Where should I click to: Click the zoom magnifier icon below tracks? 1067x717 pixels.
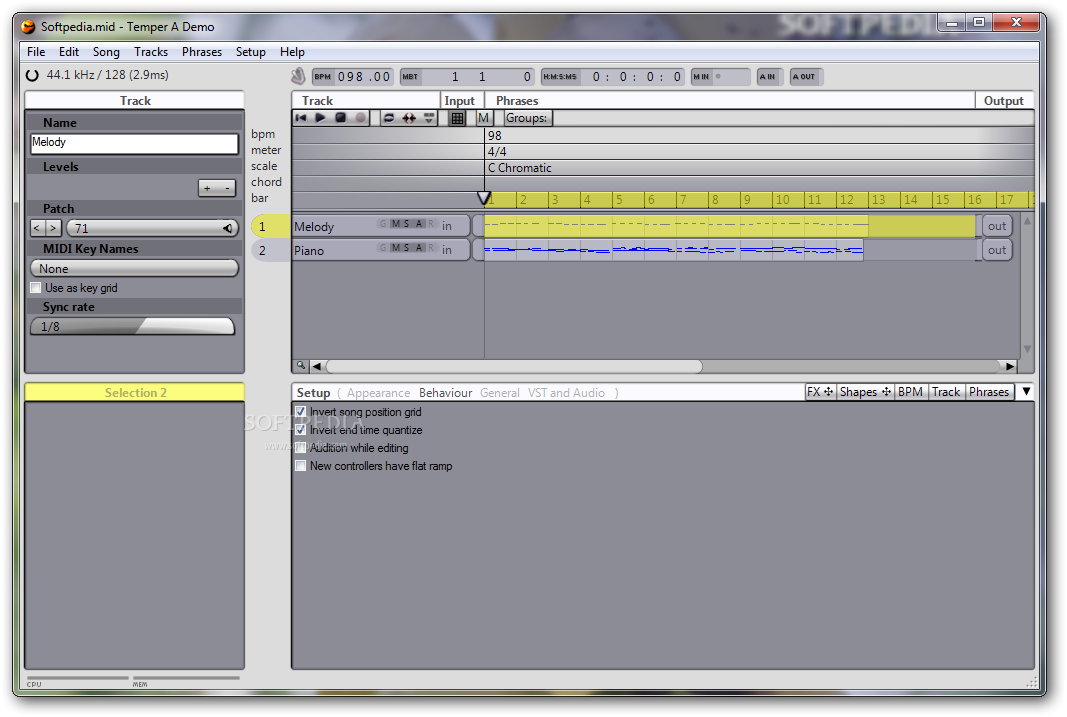pos(301,365)
